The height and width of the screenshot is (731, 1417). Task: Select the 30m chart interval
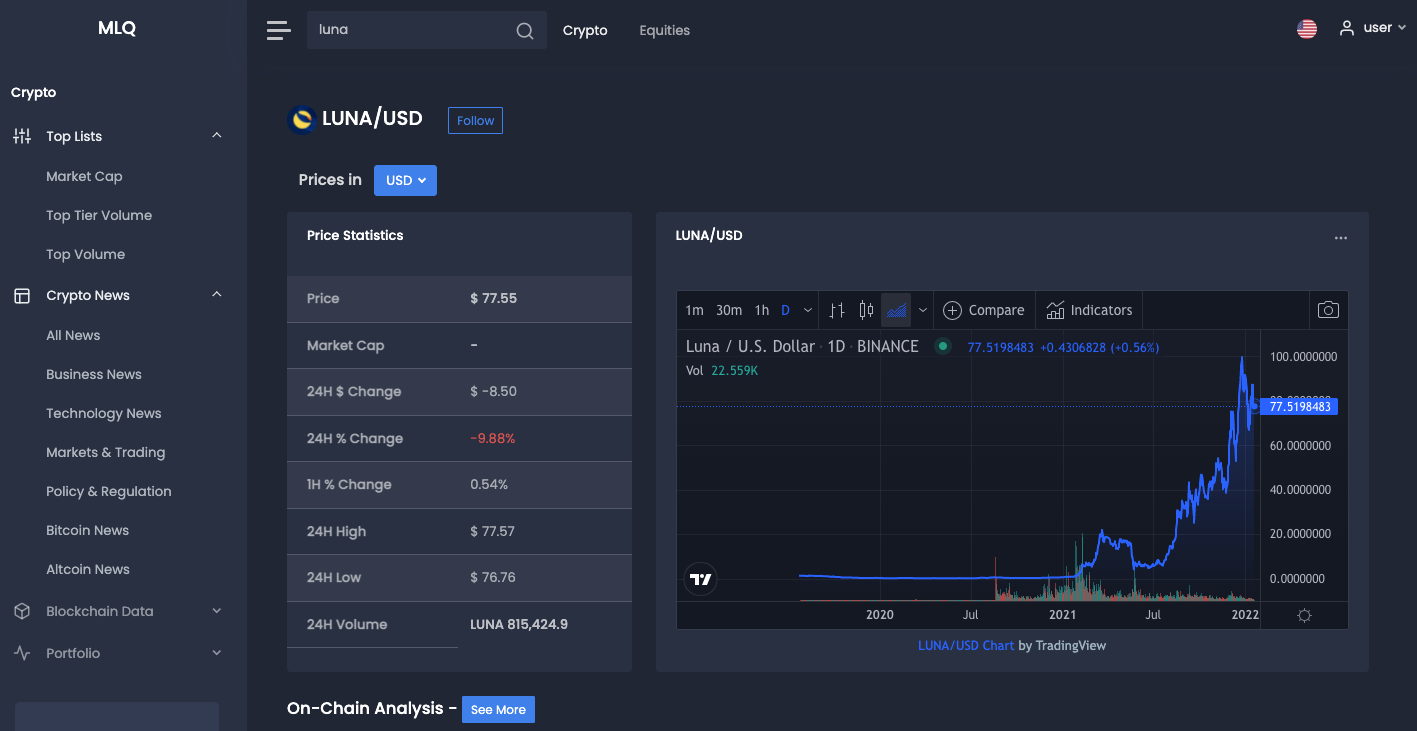729,310
